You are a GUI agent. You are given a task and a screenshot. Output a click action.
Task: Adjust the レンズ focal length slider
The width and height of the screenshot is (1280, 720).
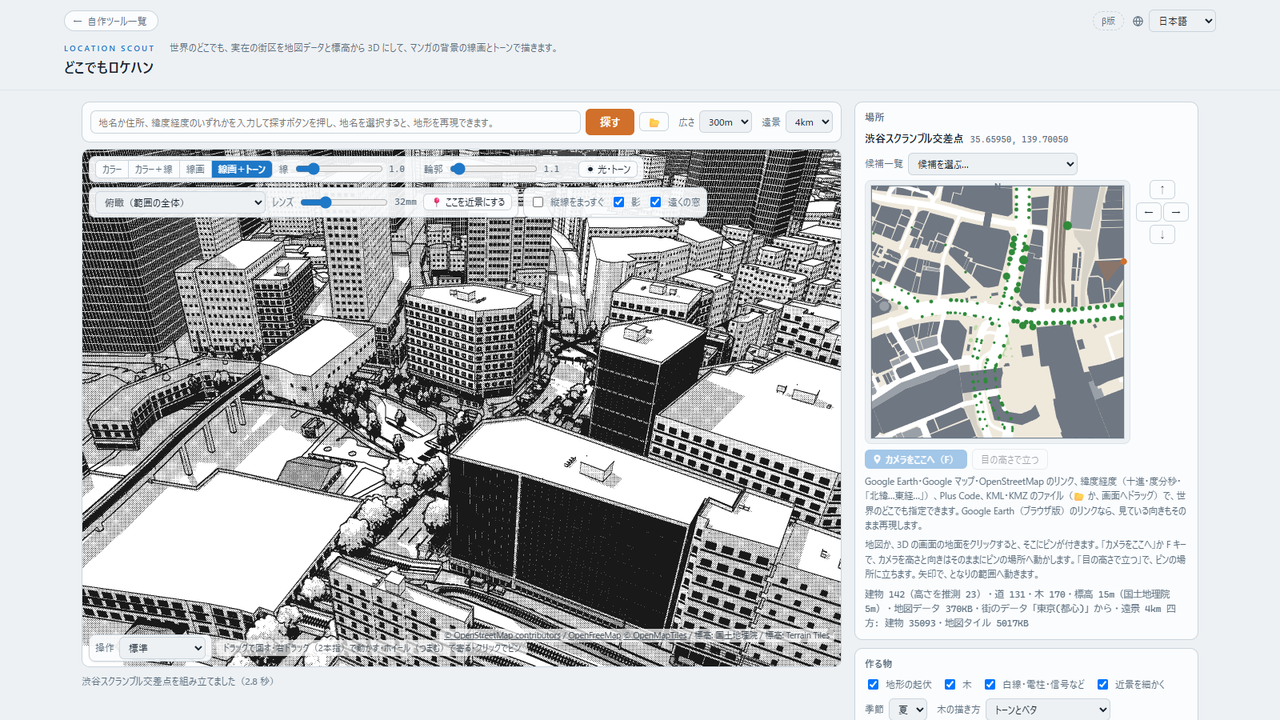point(344,202)
